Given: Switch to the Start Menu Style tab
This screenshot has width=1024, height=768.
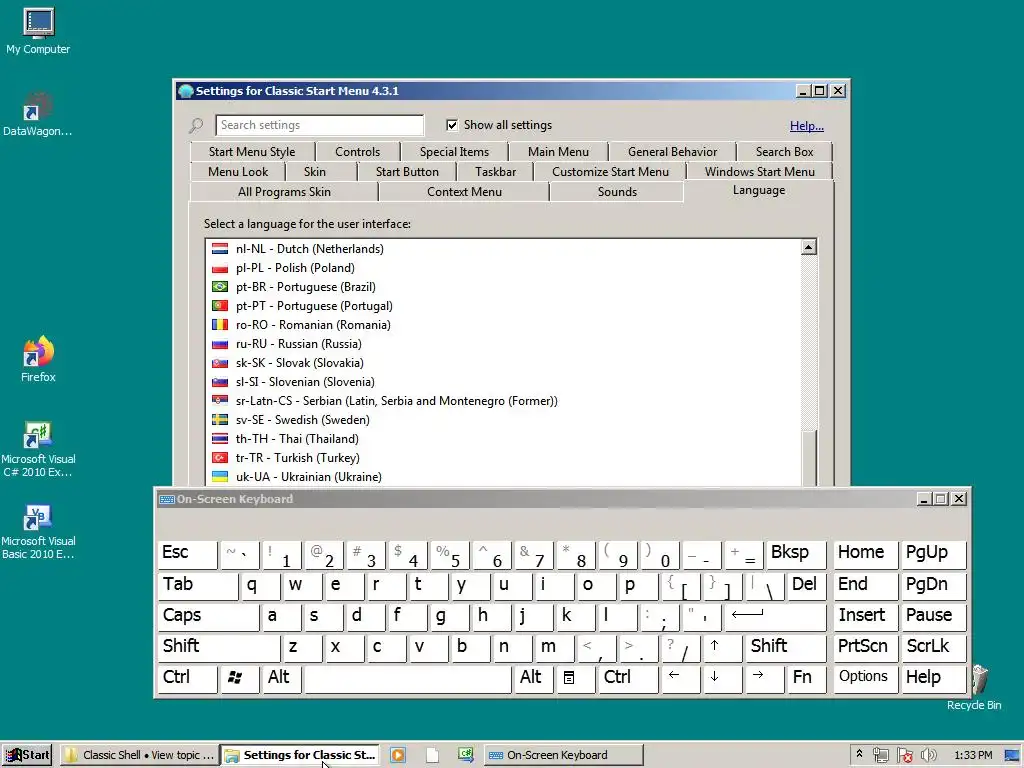Looking at the screenshot, I should 252,152.
